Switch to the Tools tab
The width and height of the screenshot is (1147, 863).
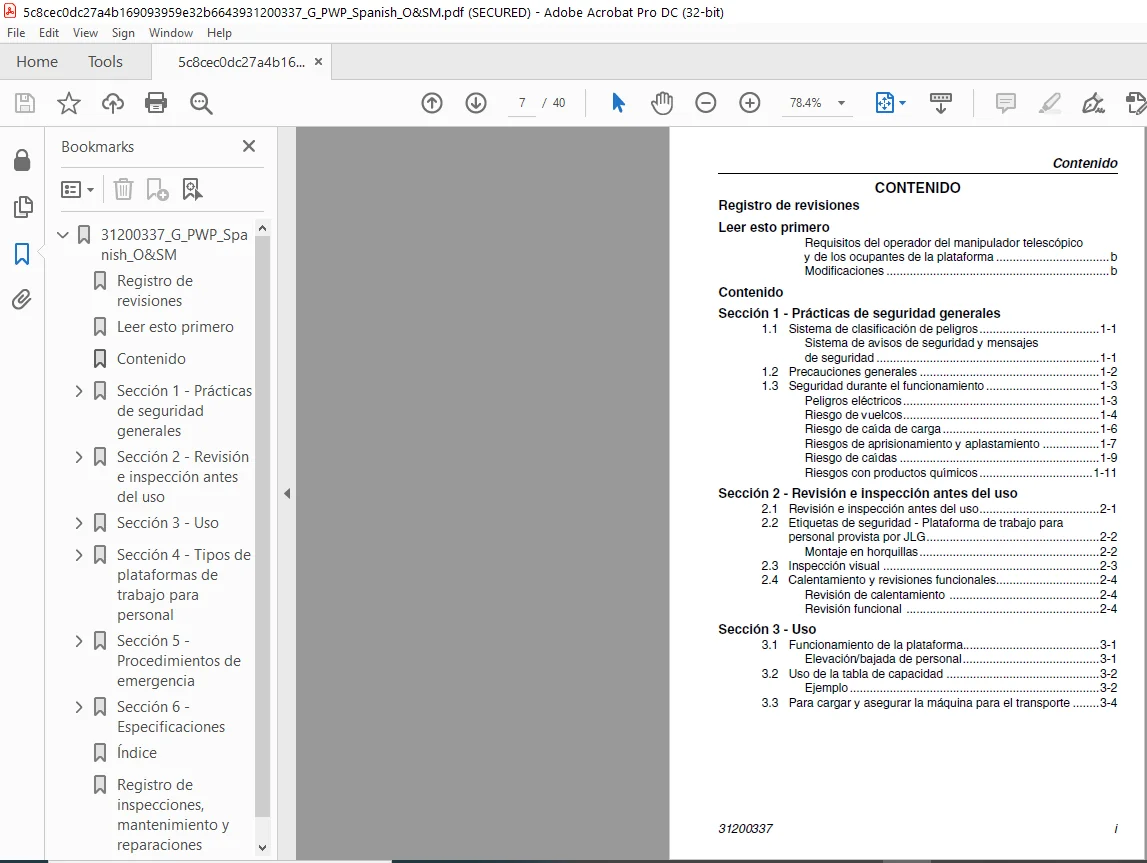point(105,62)
